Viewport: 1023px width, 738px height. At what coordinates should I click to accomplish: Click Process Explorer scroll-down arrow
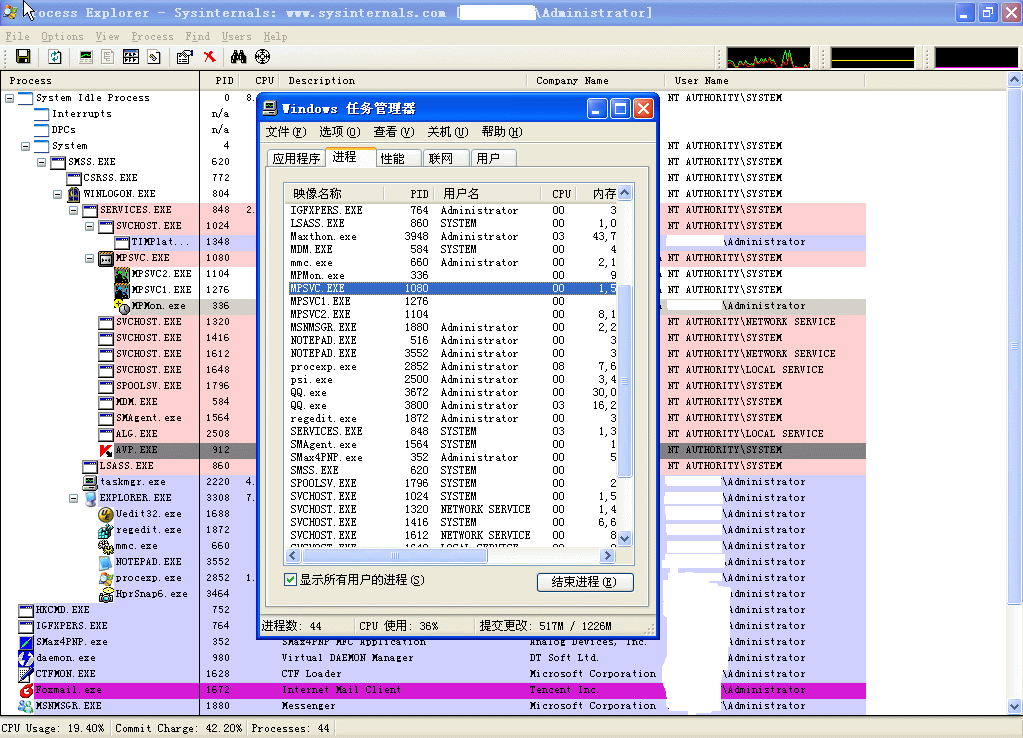[x=1015, y=706]
